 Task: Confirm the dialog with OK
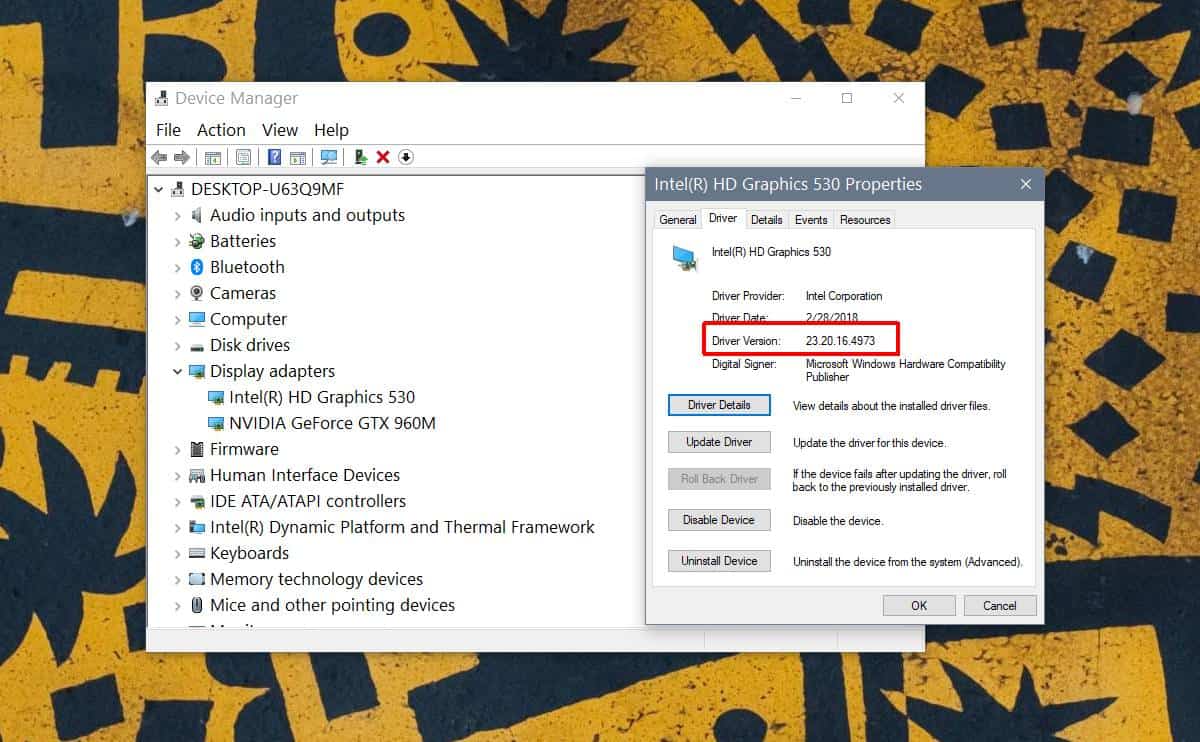click(919, 605)
